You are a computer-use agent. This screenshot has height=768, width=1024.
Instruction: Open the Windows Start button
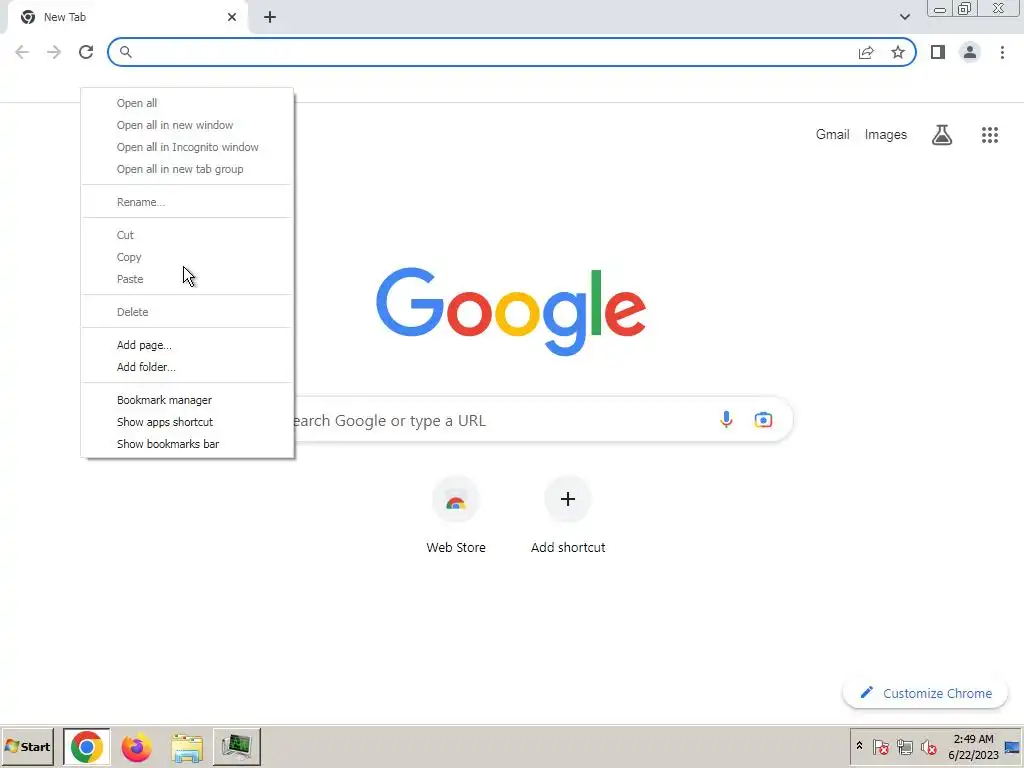[27, 746]
